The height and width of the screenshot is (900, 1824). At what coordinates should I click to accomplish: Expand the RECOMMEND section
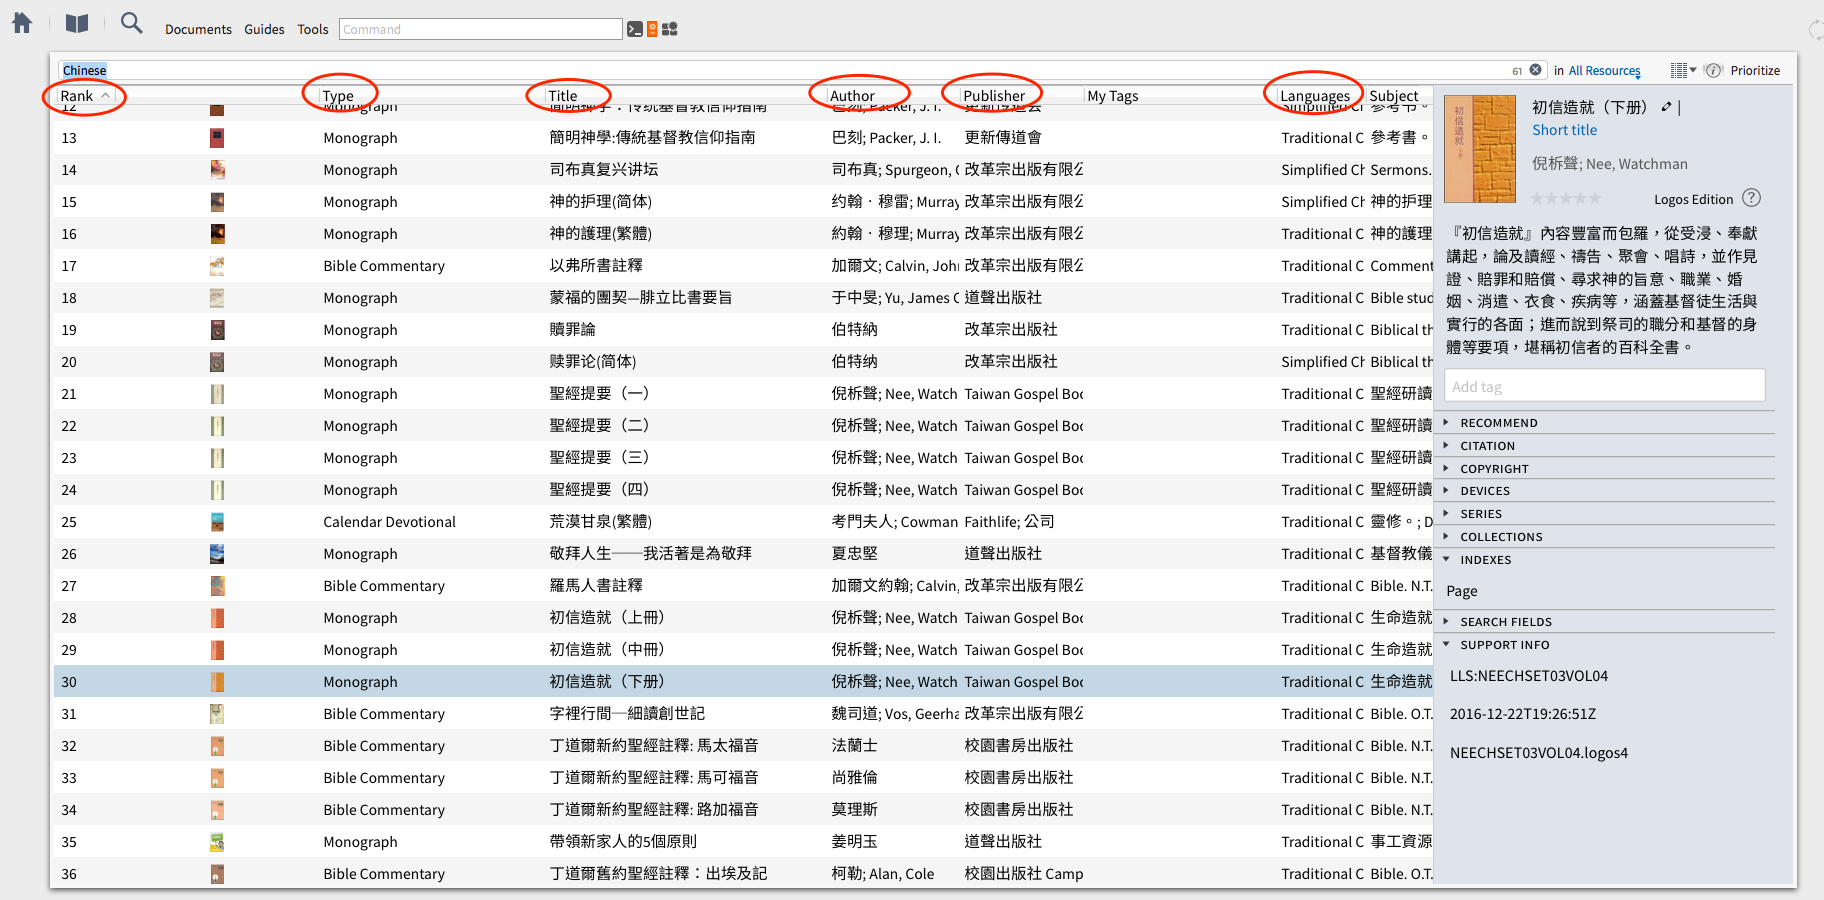click(x=1498, y=423)
